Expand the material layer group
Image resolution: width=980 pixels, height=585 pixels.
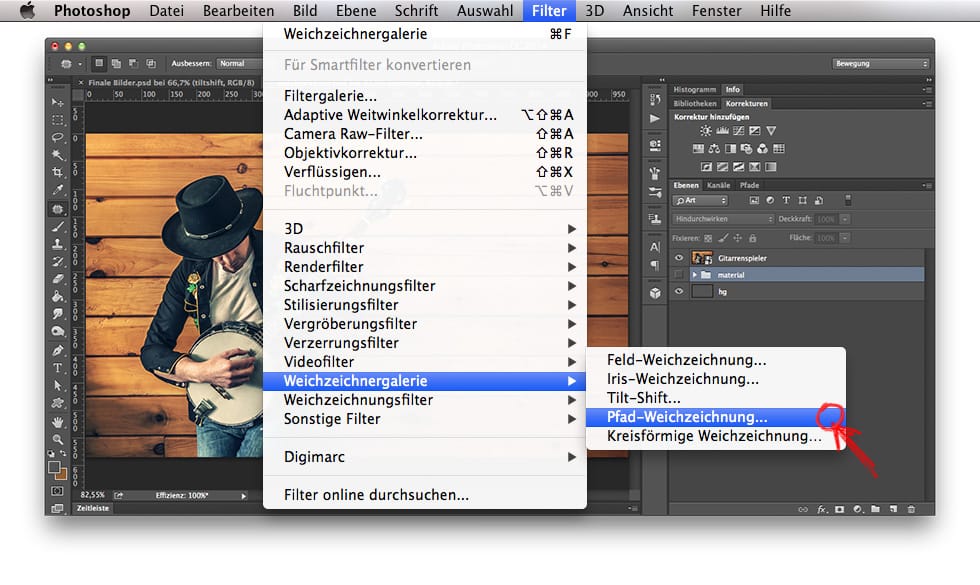(x=694, y=274)
